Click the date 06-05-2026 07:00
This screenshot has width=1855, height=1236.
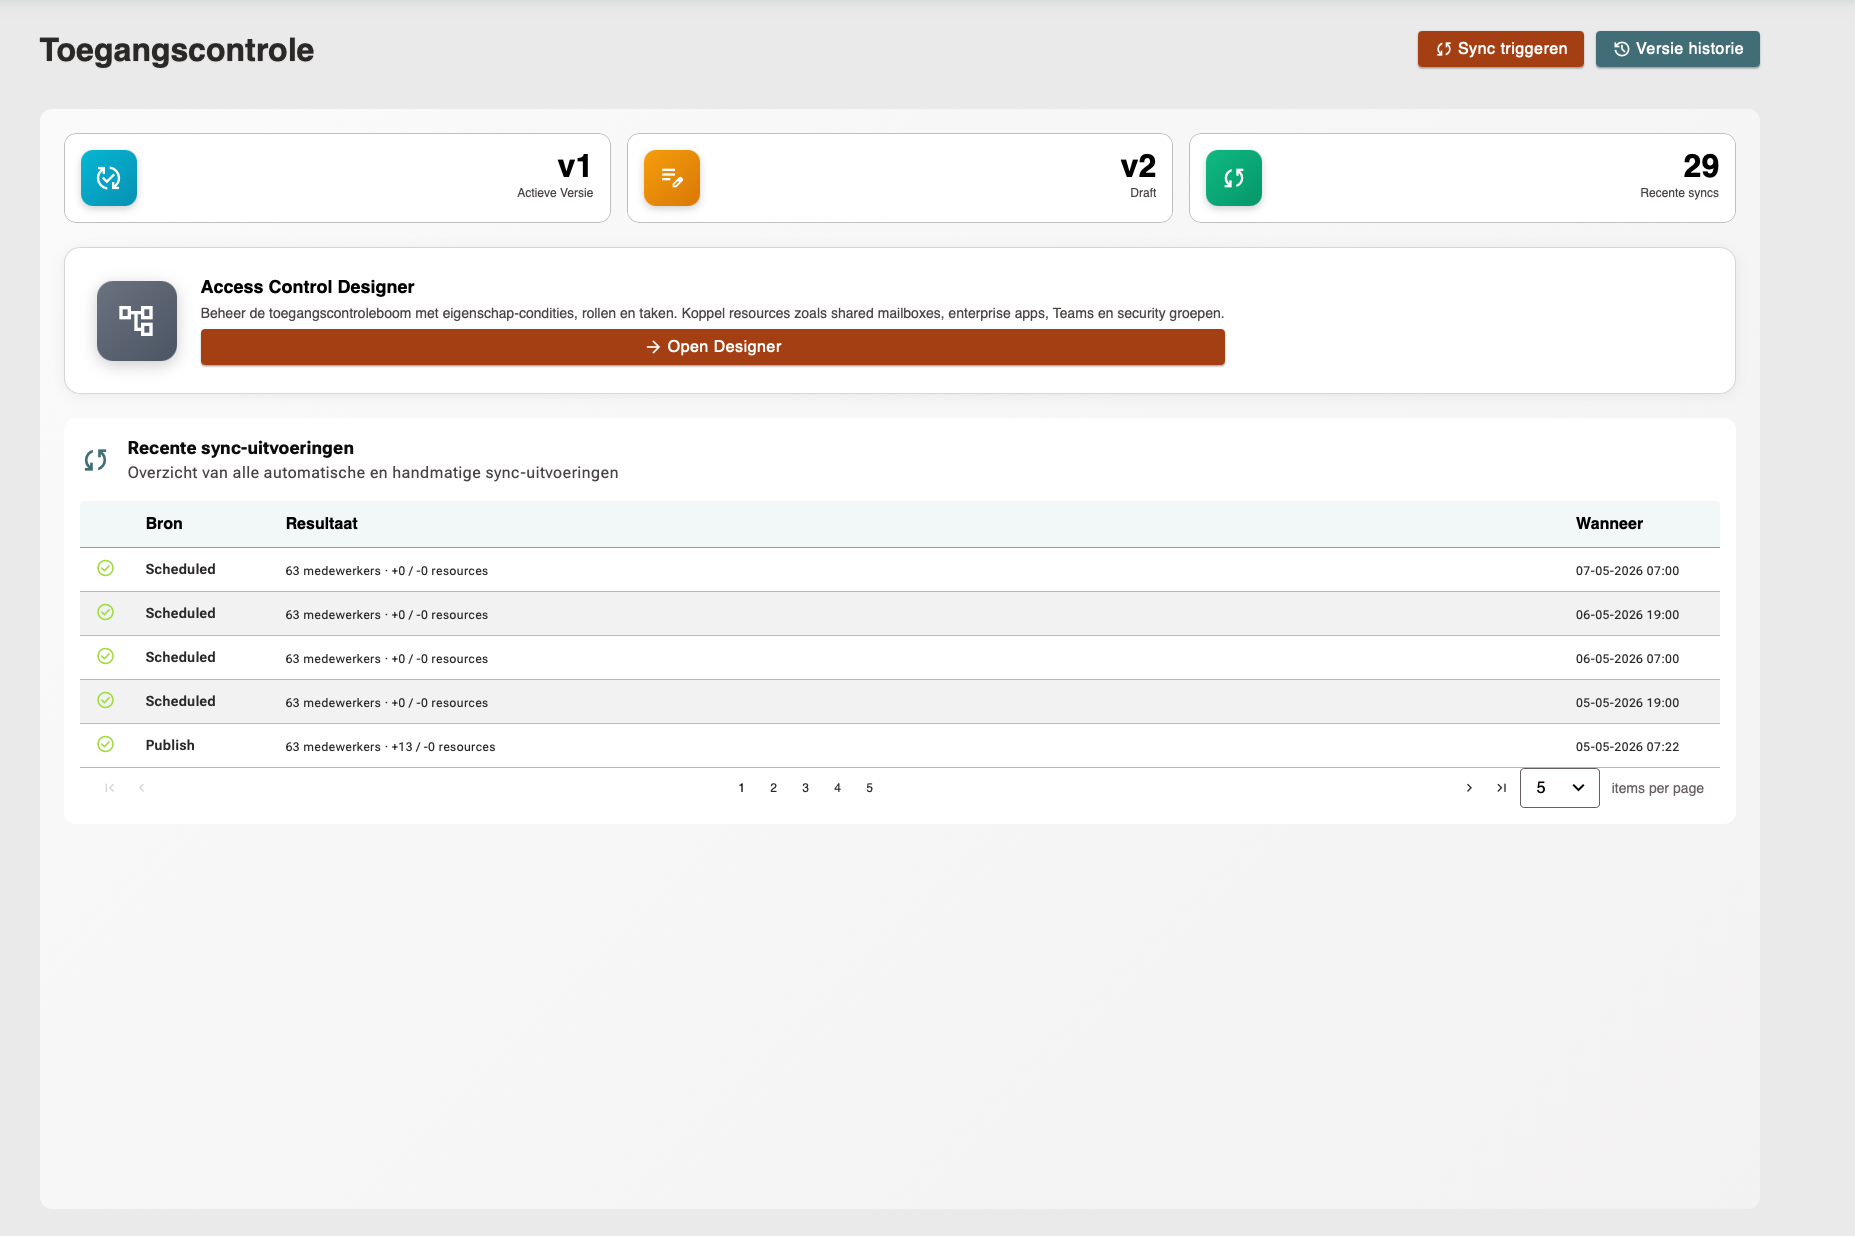pos(1627,659)
